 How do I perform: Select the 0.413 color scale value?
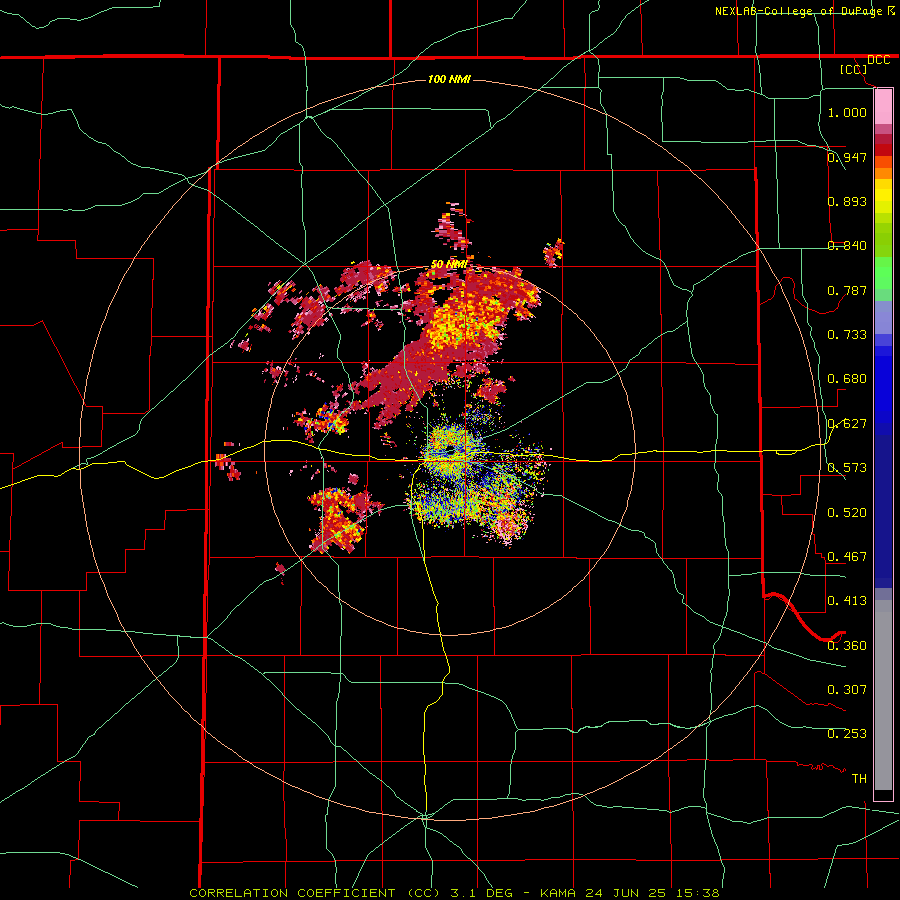tap(847, 600)
